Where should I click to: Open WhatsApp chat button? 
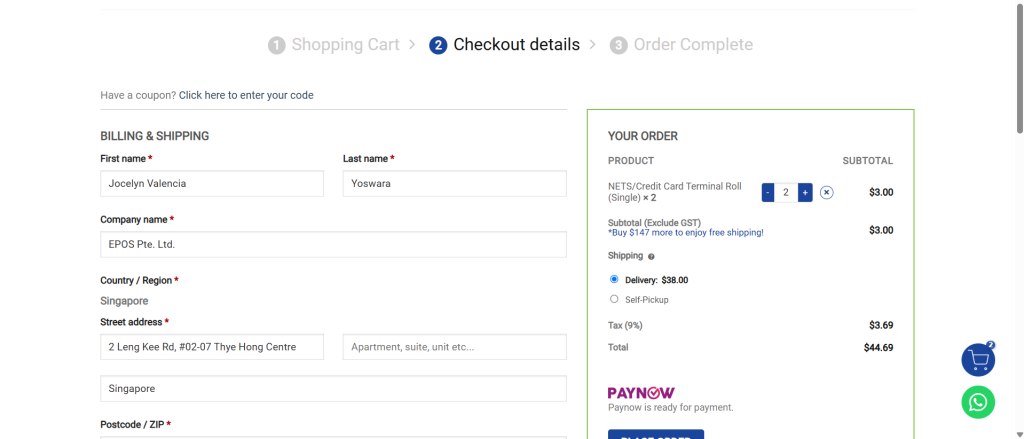click(x=978, y=402)
